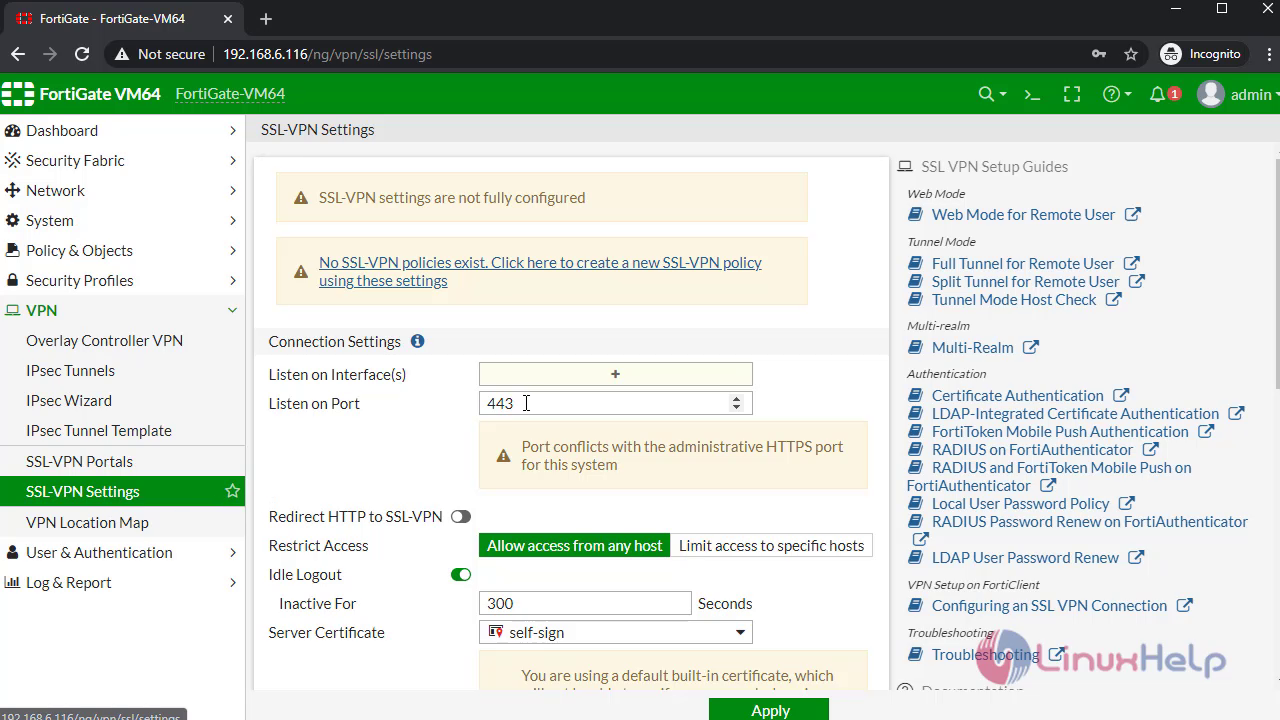This screenshot has width=1280, height=720.
Task: Expand the Security Fabric menu
Action: click(x=122, y=160)
